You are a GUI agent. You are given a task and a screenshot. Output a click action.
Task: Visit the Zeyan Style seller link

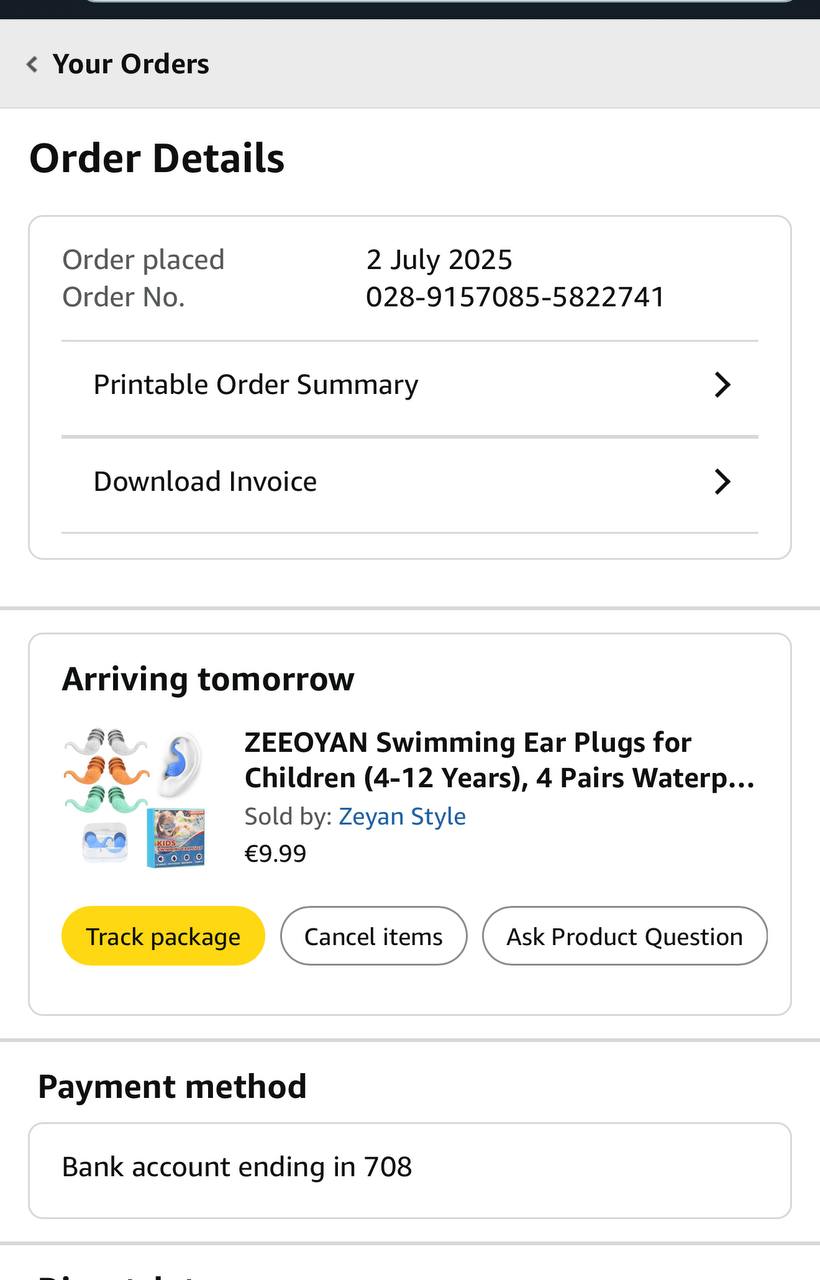pyautogui.click(x=402, y=816)
